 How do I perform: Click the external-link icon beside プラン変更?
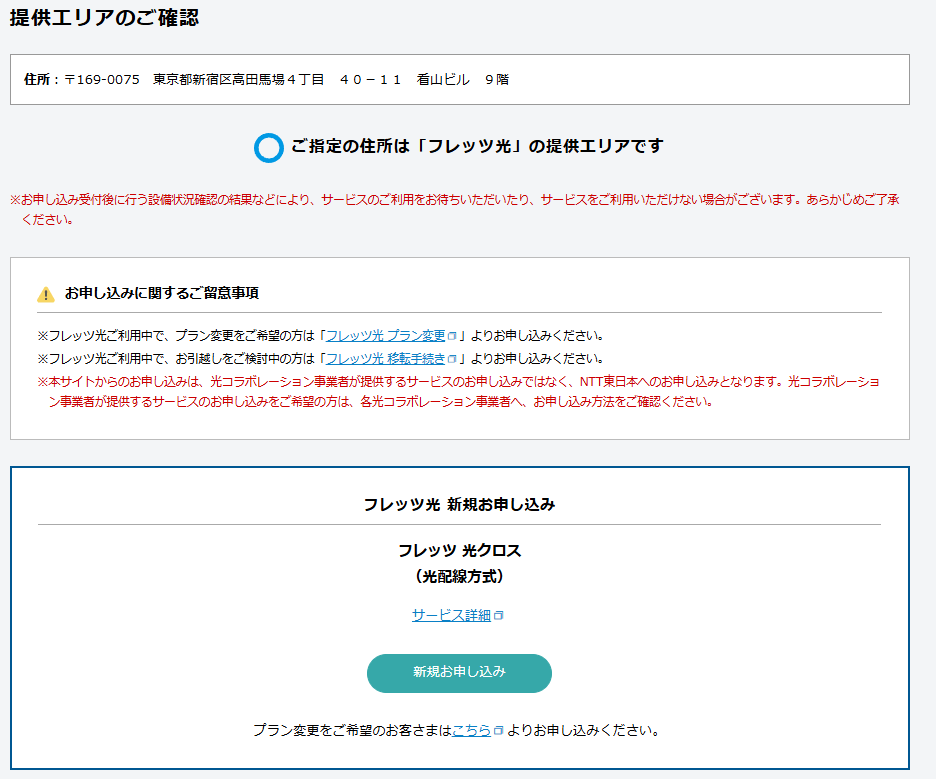tap(452, 336)
